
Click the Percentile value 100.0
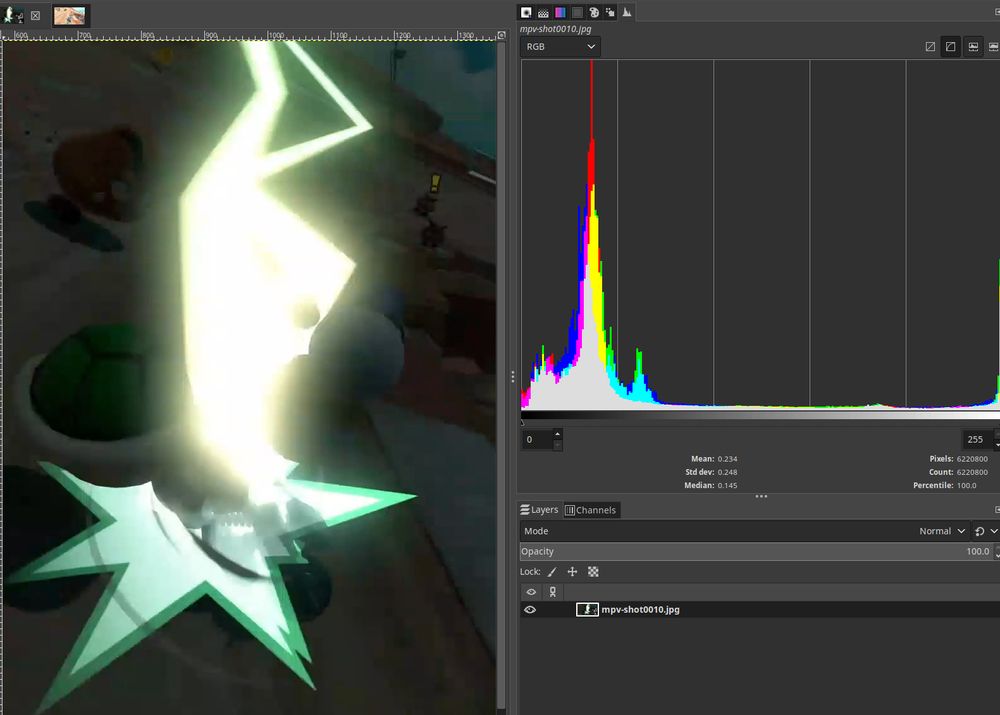pos(967,485)
